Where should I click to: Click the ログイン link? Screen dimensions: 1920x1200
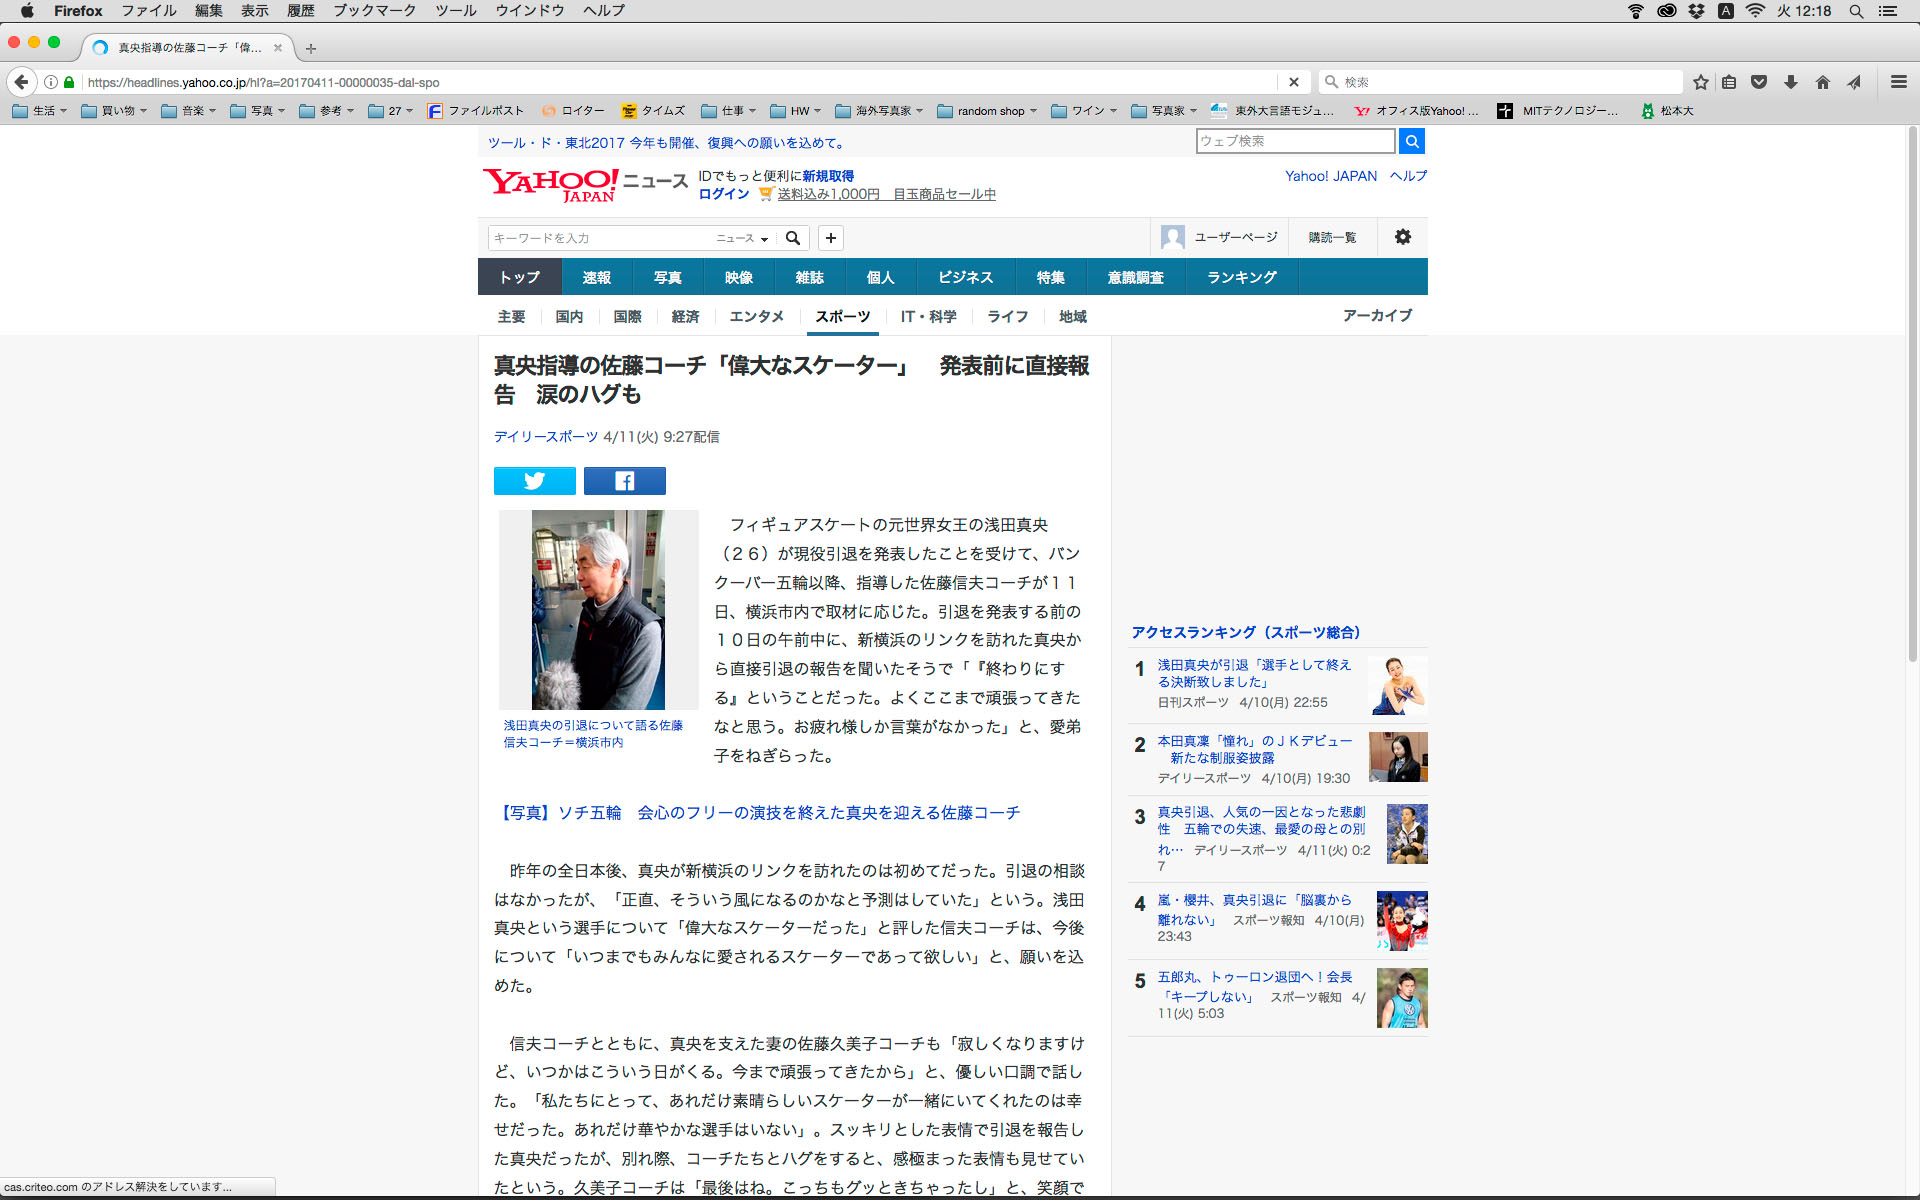723,194
